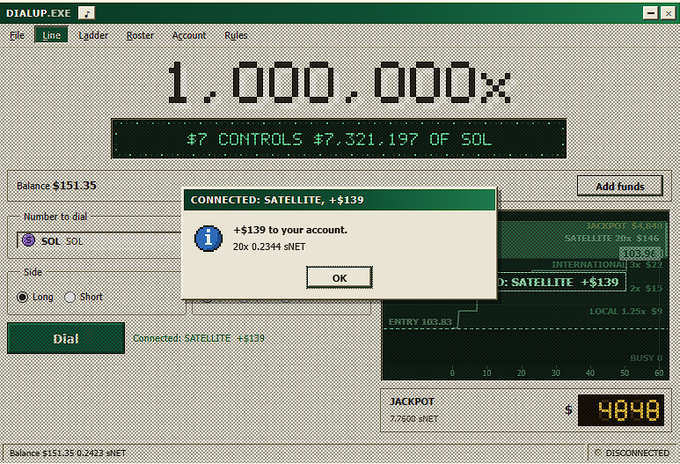The height and width of the screenshot is (464, 680).
Task: Open the Account menu
Action: [x=189, y=35]
